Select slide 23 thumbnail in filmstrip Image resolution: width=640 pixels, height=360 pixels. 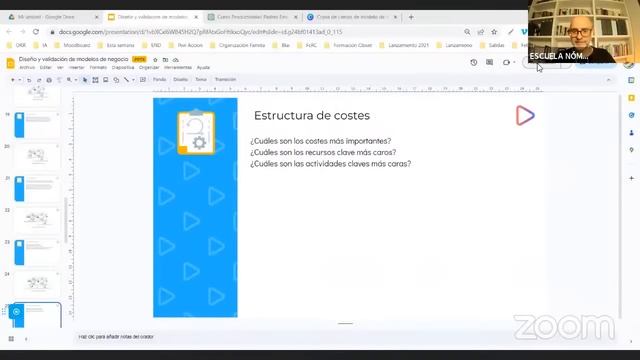point(37,253)
